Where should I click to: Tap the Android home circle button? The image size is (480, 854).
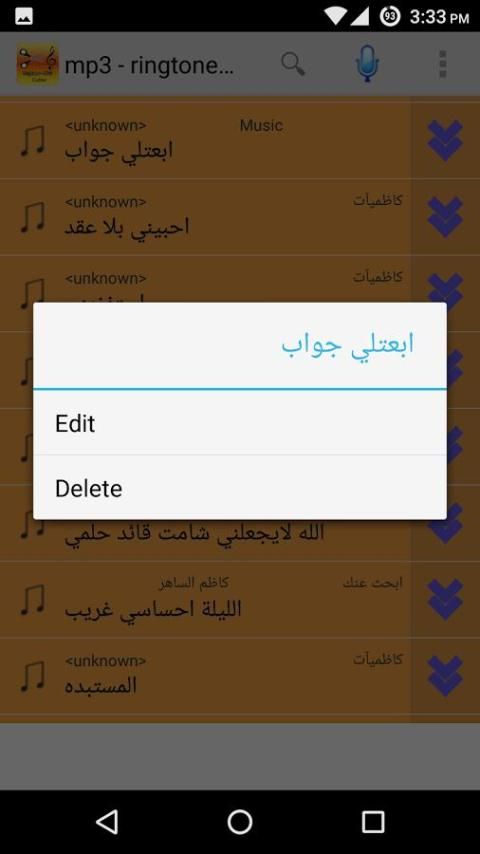point(240,821)
